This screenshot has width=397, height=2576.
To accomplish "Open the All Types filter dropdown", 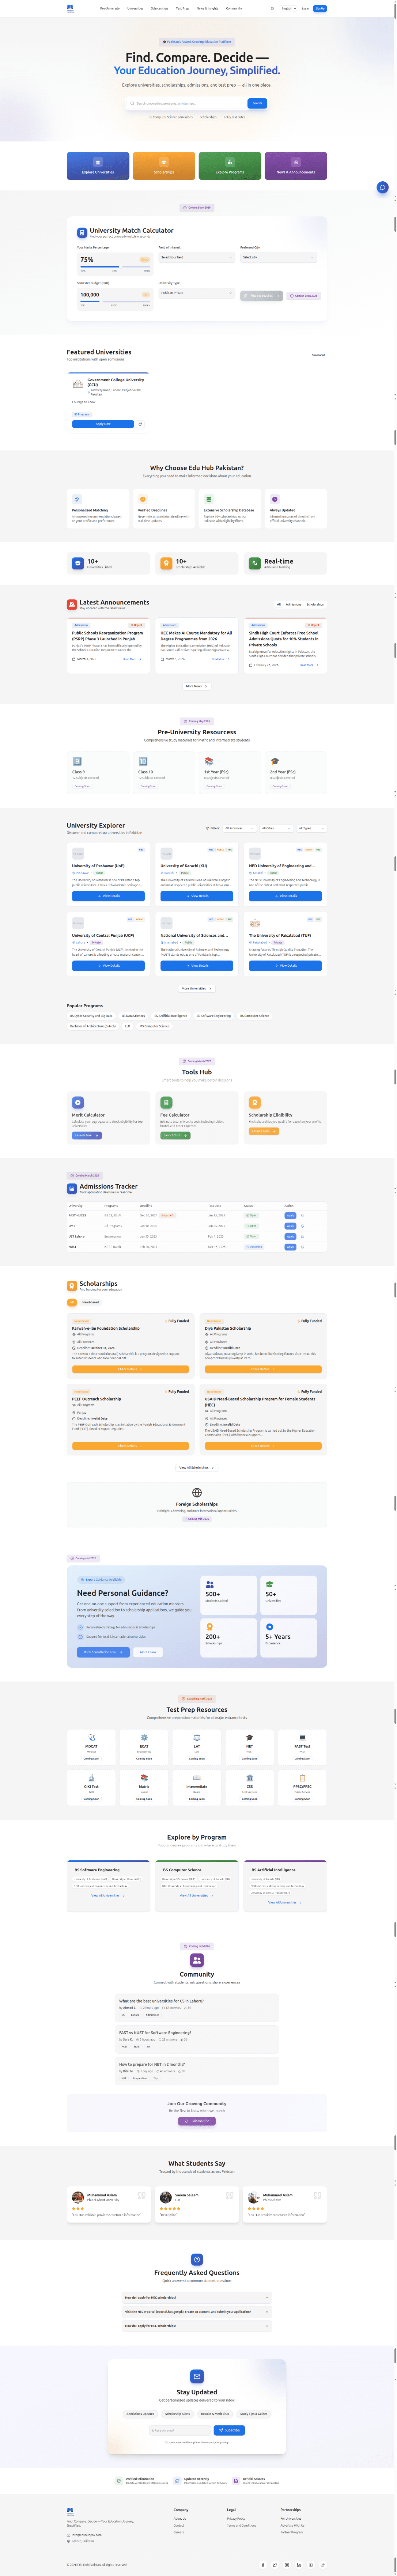I will coord(311,828).
